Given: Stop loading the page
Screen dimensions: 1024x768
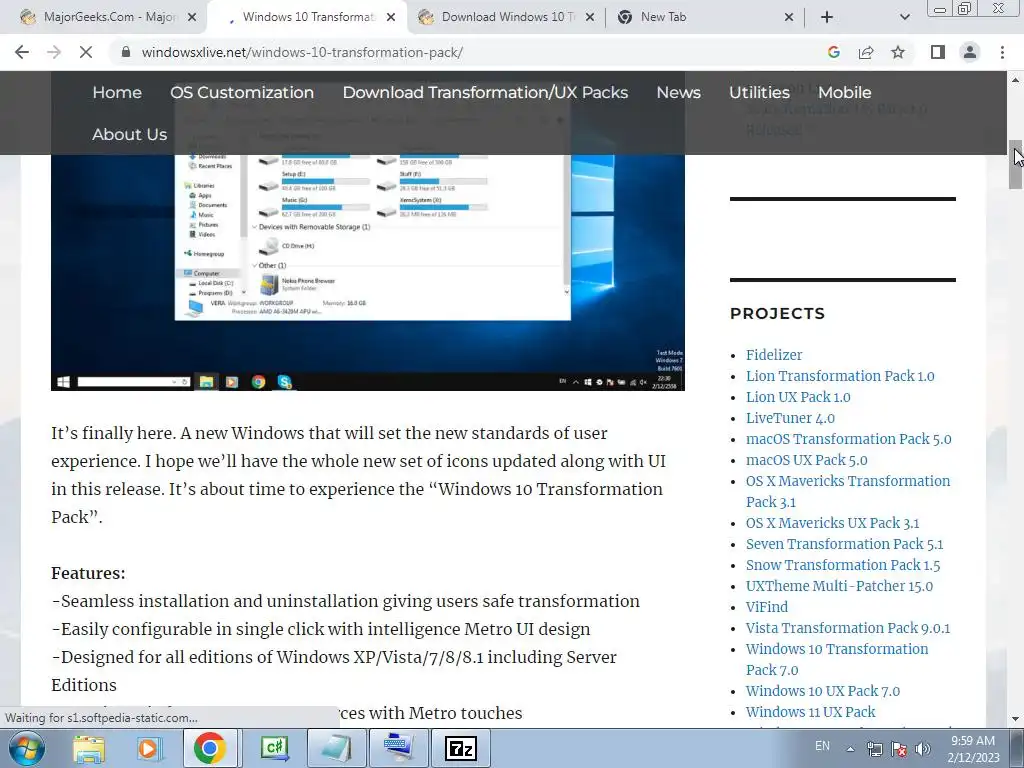Looking at the screenshot, I should pos(86,52).
